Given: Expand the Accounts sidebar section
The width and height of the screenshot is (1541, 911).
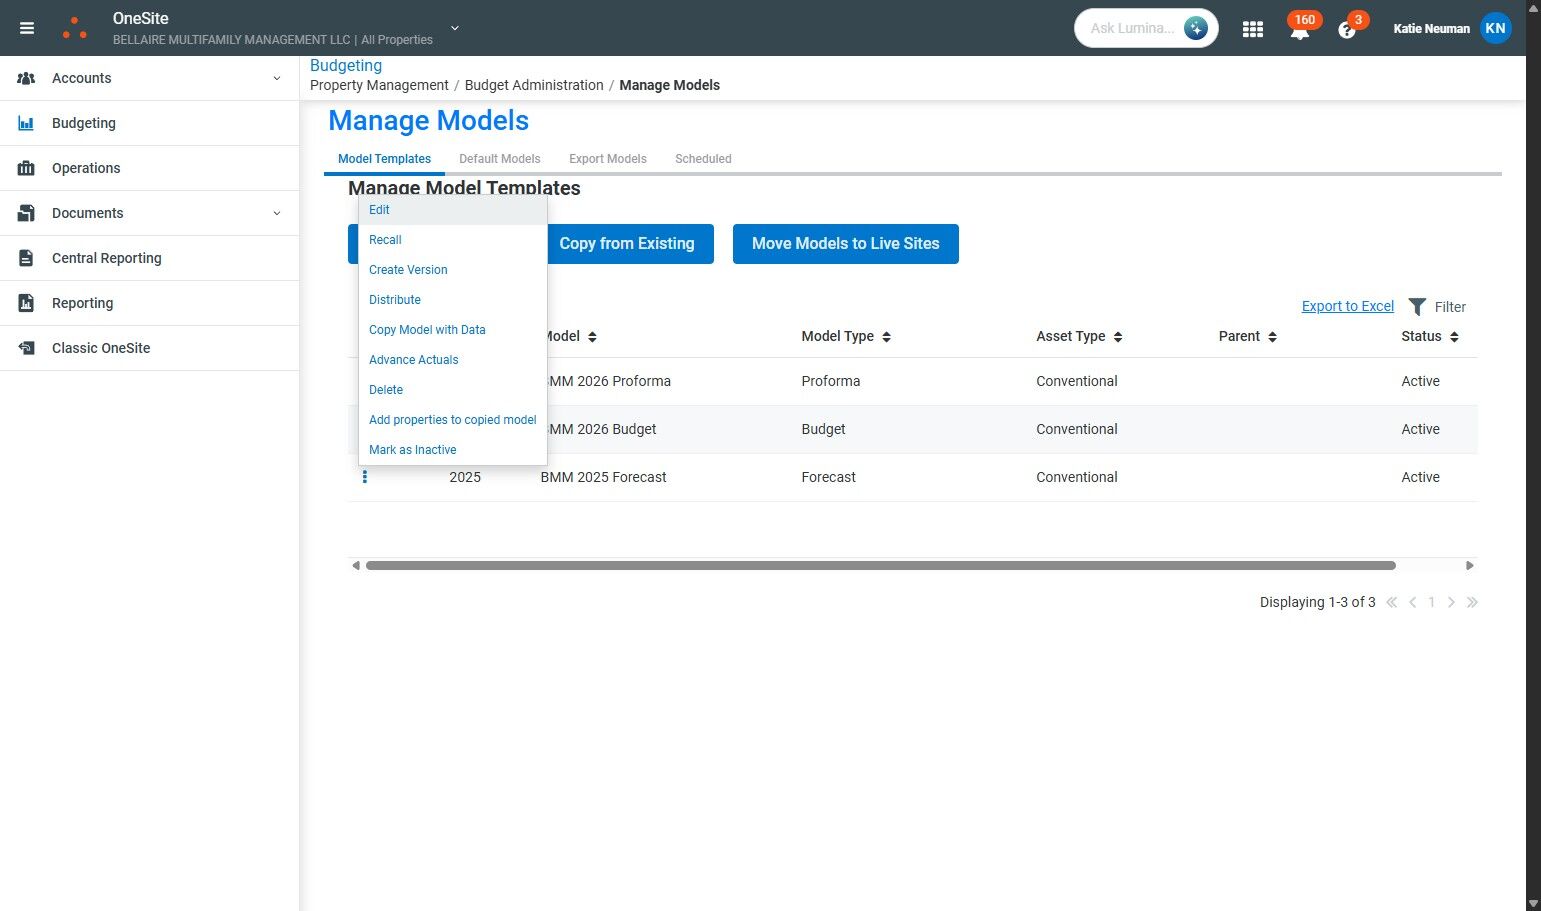Looking at the screenshot, I should pos(277,78).
